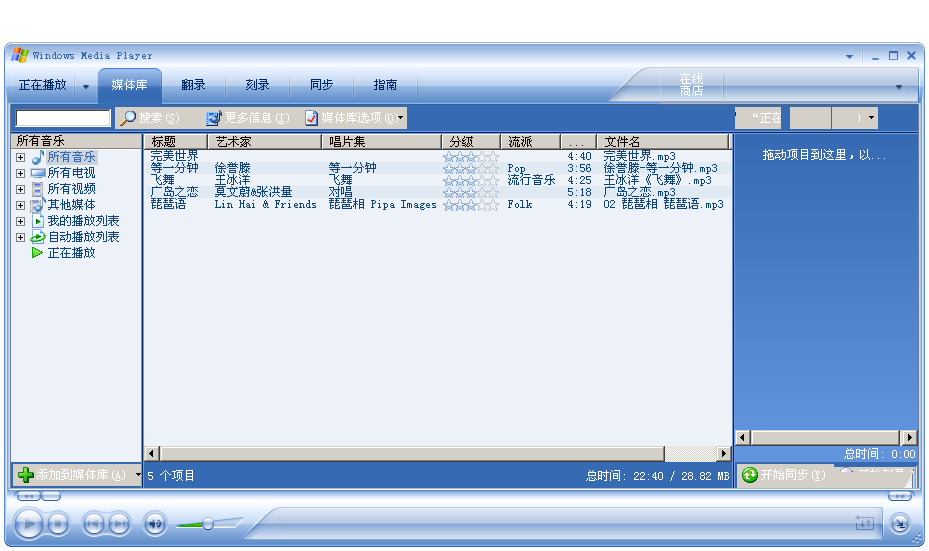Image resolution: width=929 pixels, height=551 pixels.
Task: Open the Now Playing (正在播放) tab
Action: 43,85
